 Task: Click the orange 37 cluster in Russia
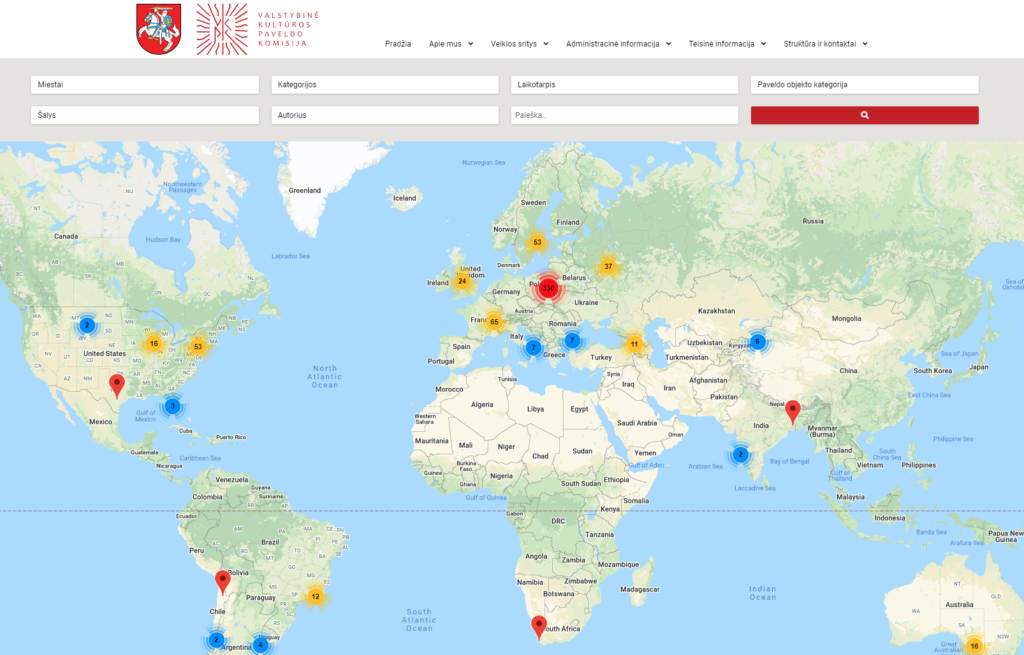(x=608, y=266)
